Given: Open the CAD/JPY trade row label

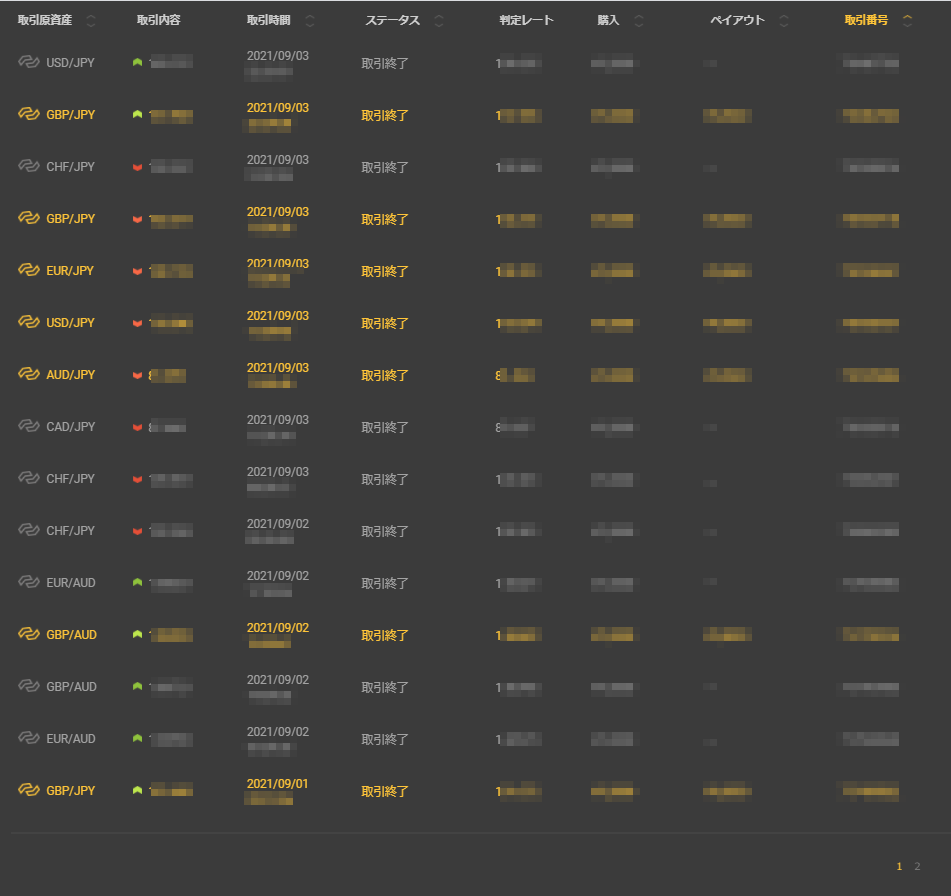Looking at the screenshot, I should pos(70,426).
